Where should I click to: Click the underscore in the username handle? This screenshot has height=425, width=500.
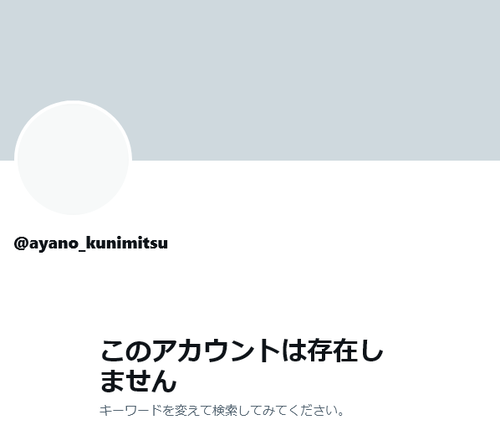click(x=82, y=250)
